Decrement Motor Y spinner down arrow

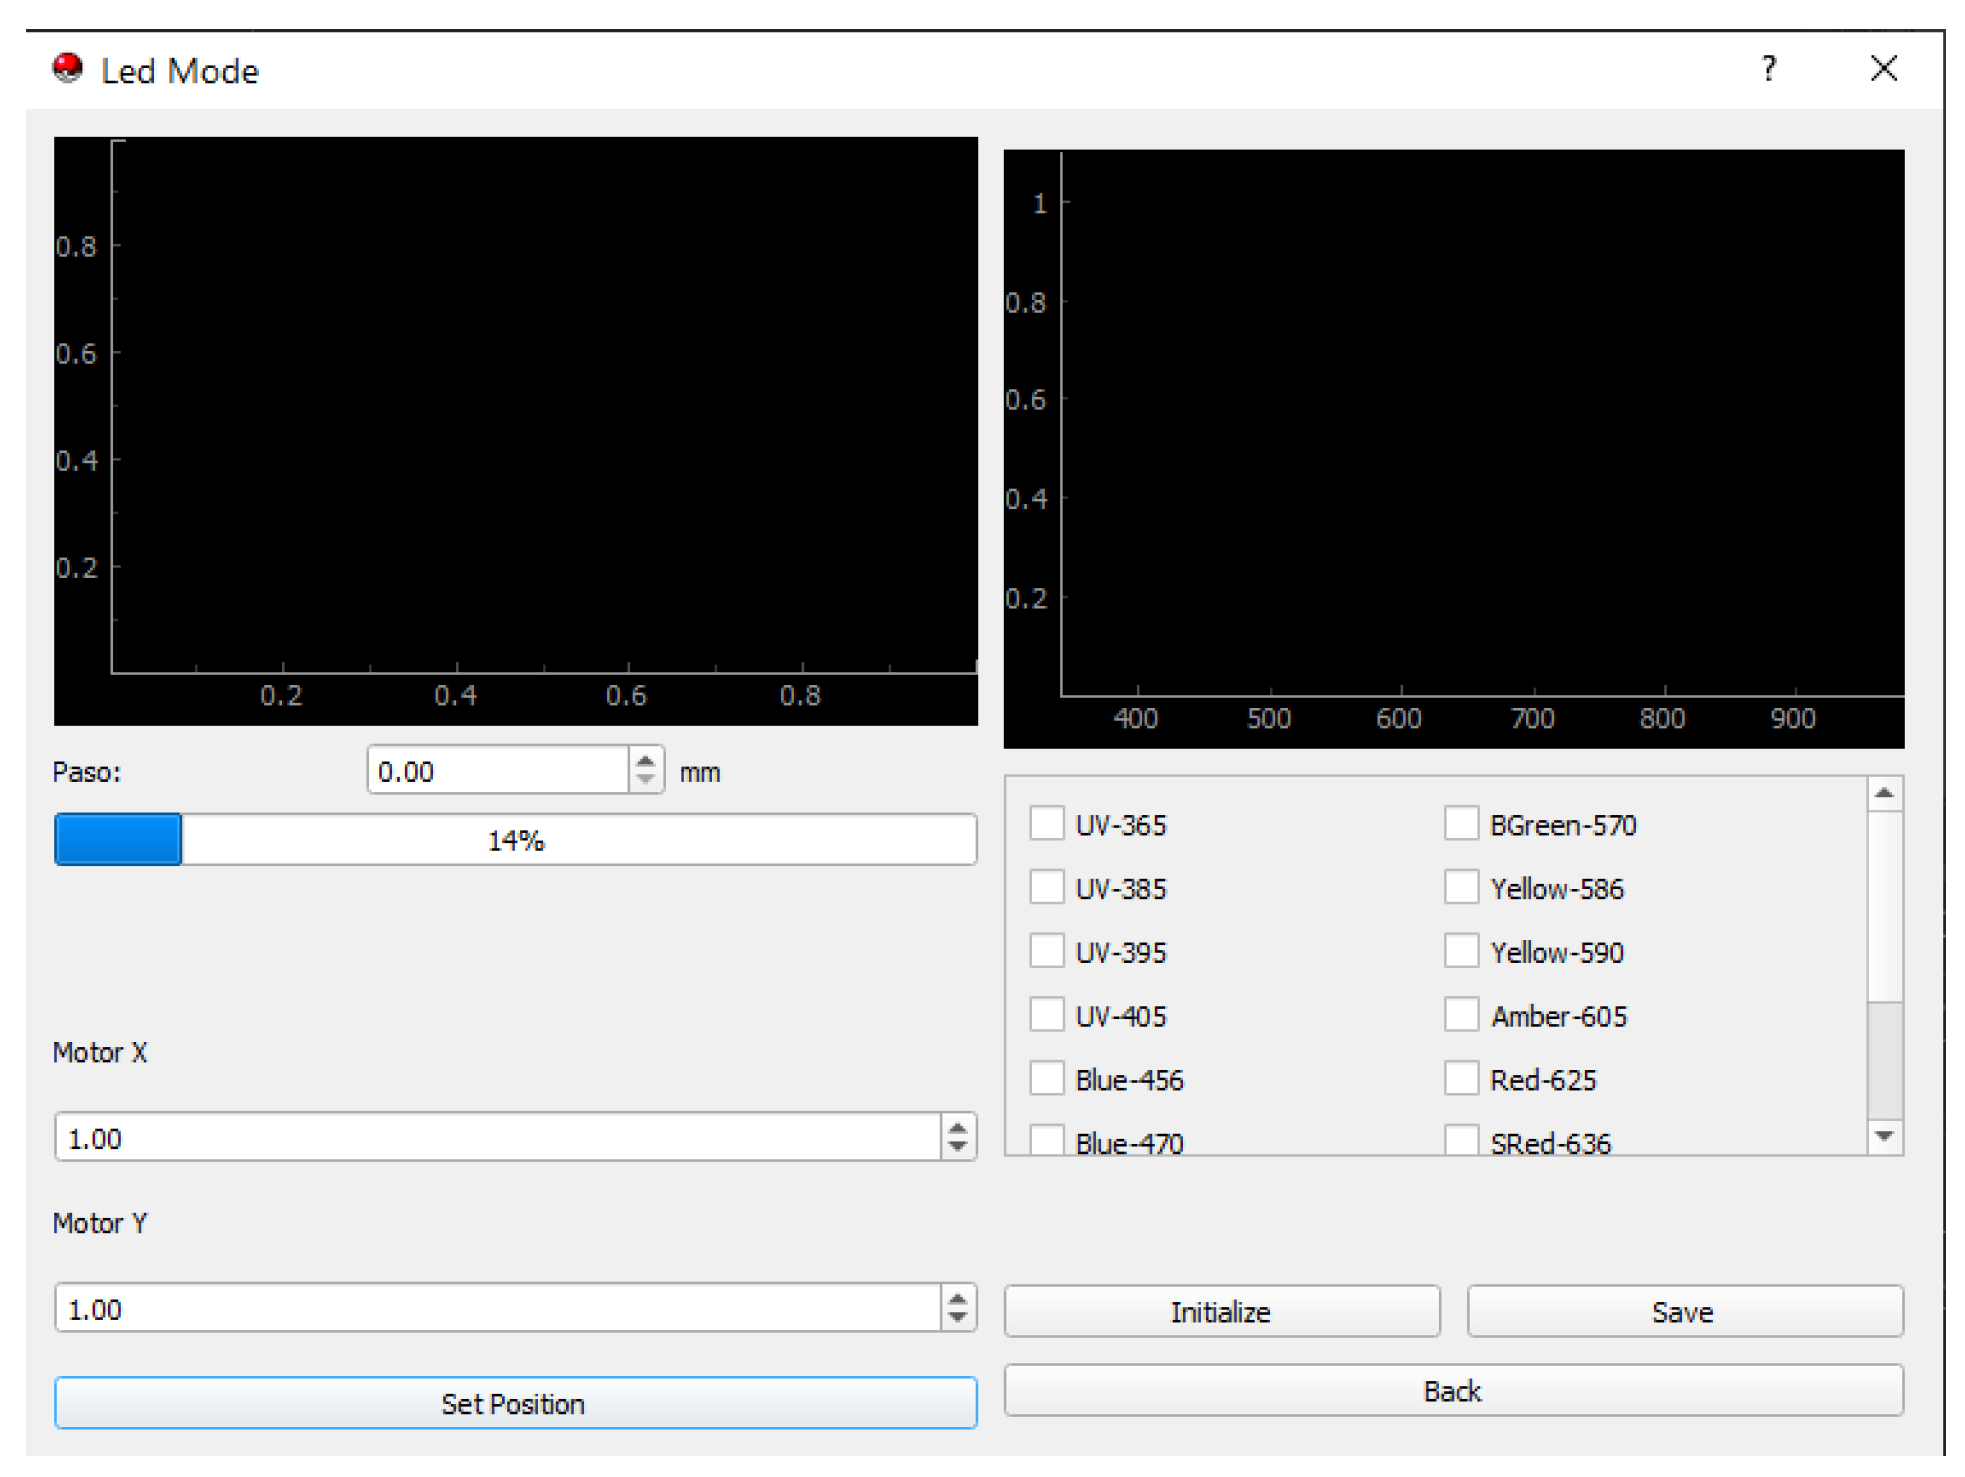957,1319
